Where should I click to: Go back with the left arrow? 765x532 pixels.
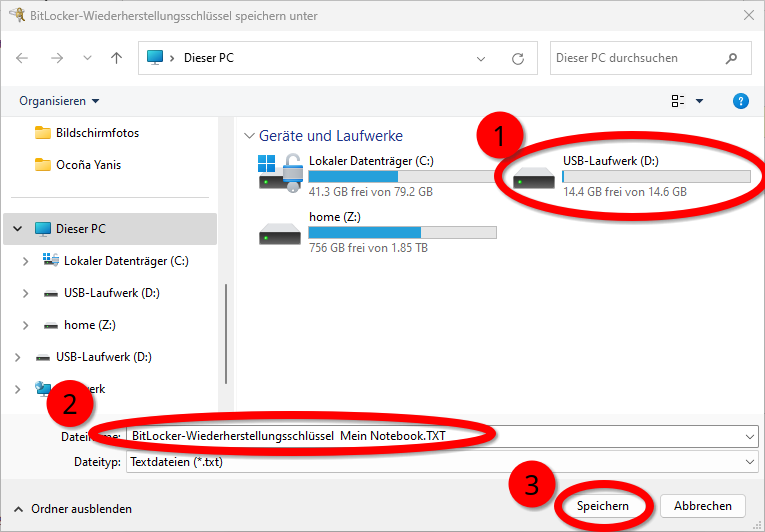(x=22, y=58)
